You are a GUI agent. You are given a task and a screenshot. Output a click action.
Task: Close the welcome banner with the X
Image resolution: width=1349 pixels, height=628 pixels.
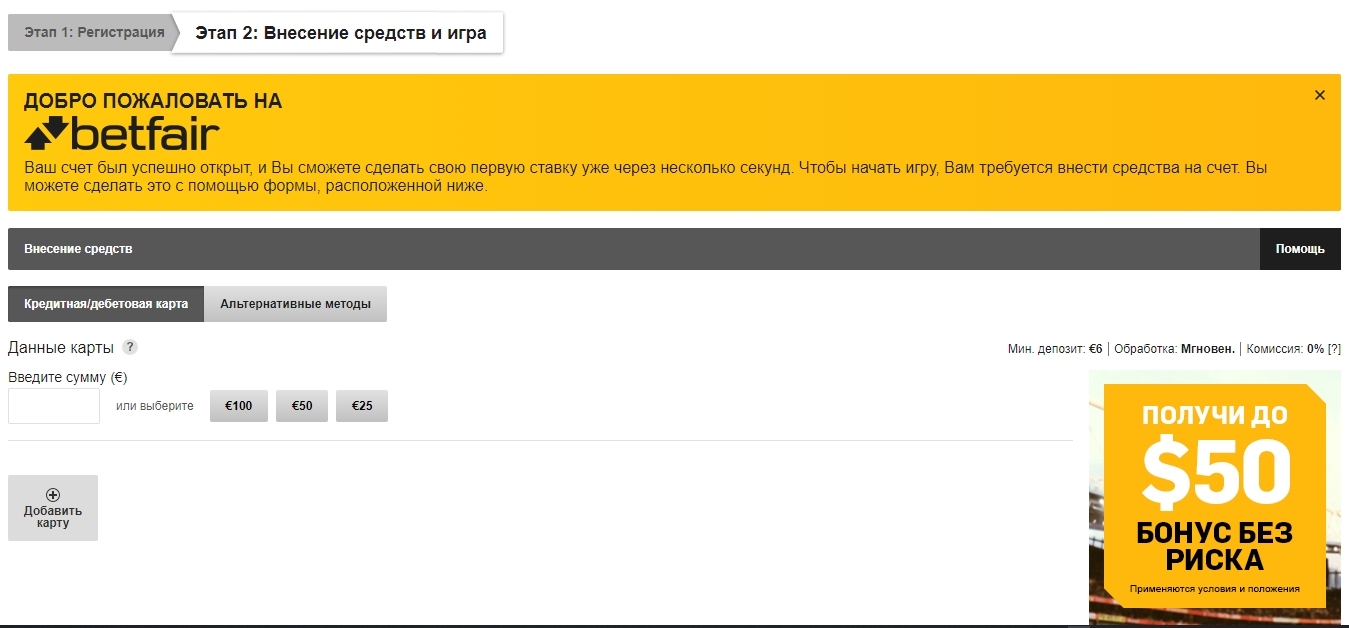click(1320, 95)
